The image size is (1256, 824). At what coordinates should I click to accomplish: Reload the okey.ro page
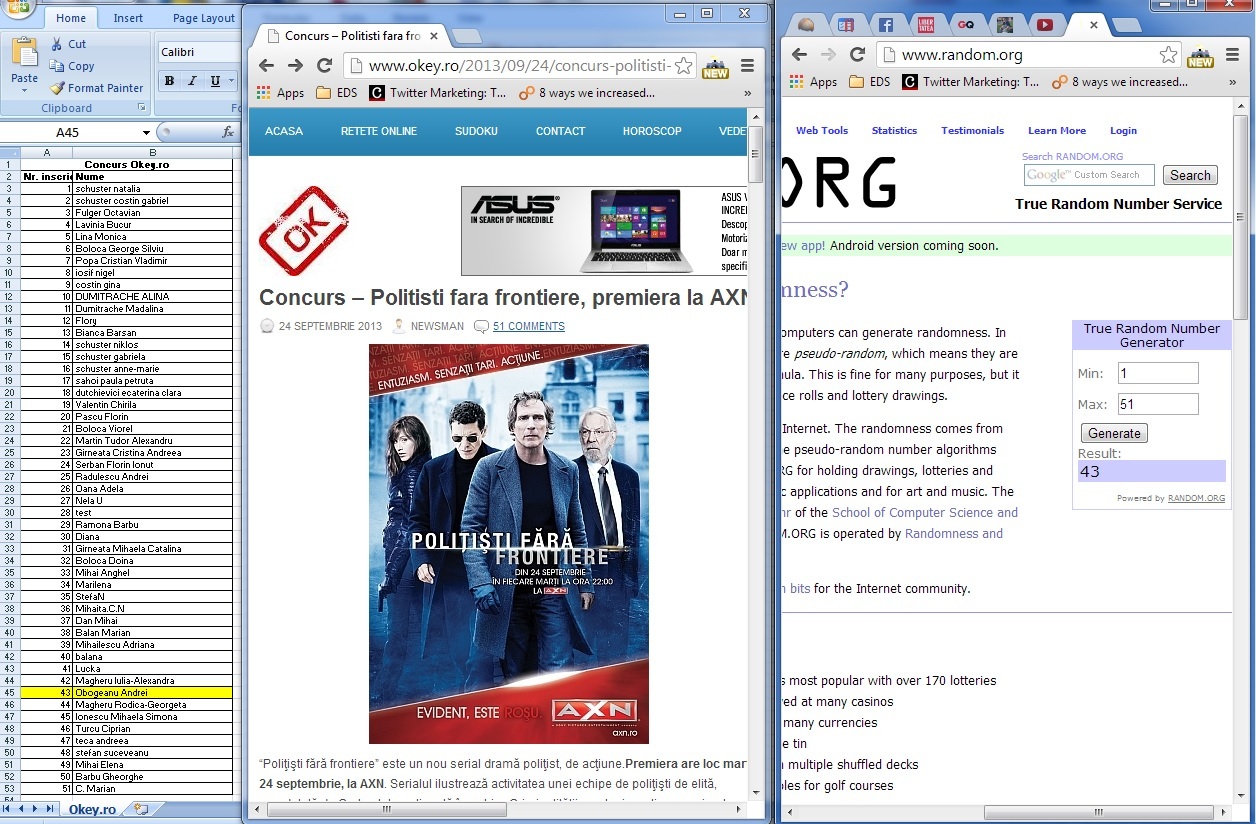[324, 66]
